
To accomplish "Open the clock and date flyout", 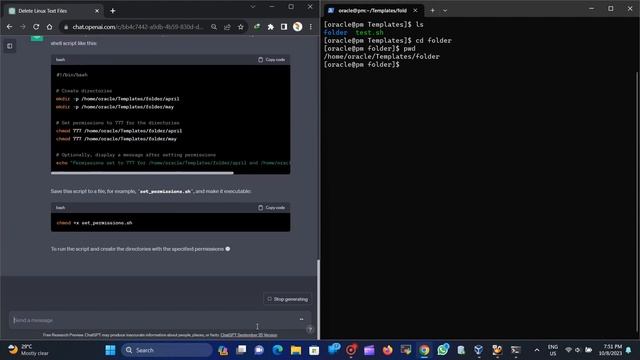I will click(610, 350).
